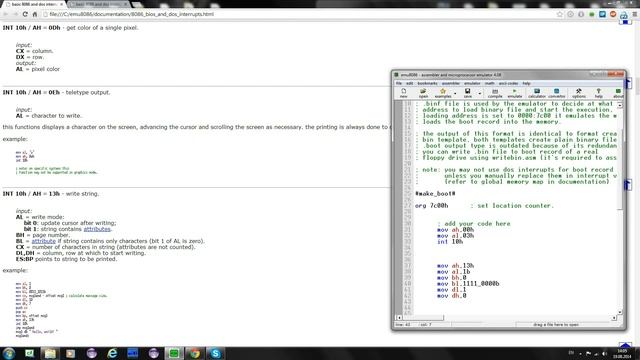Create a new file in emu8086

(403, 93)
